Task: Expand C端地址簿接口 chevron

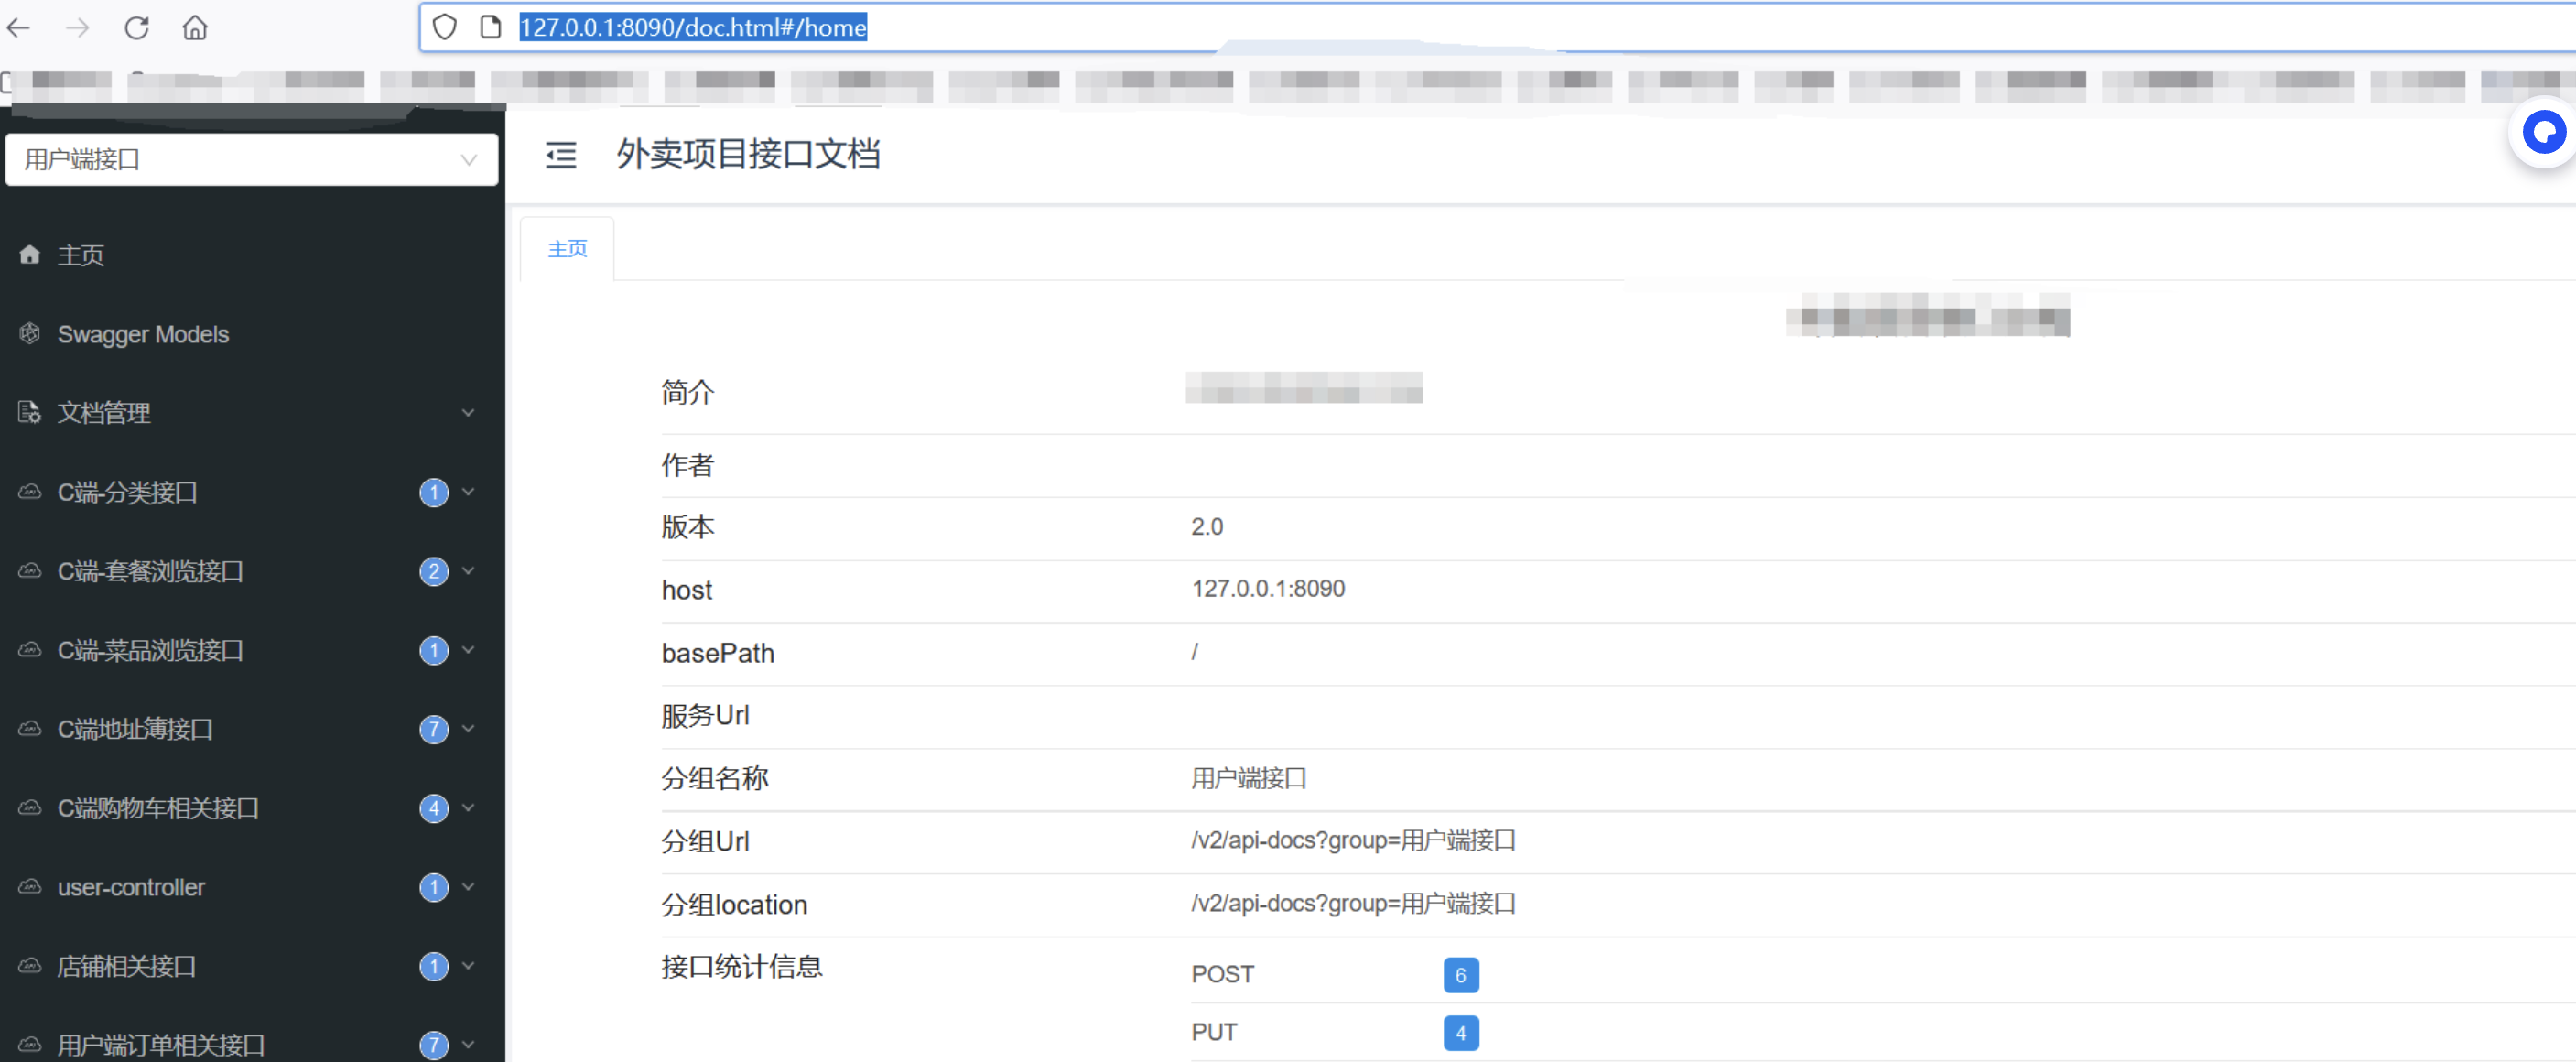Action: (x=468, y=728)
